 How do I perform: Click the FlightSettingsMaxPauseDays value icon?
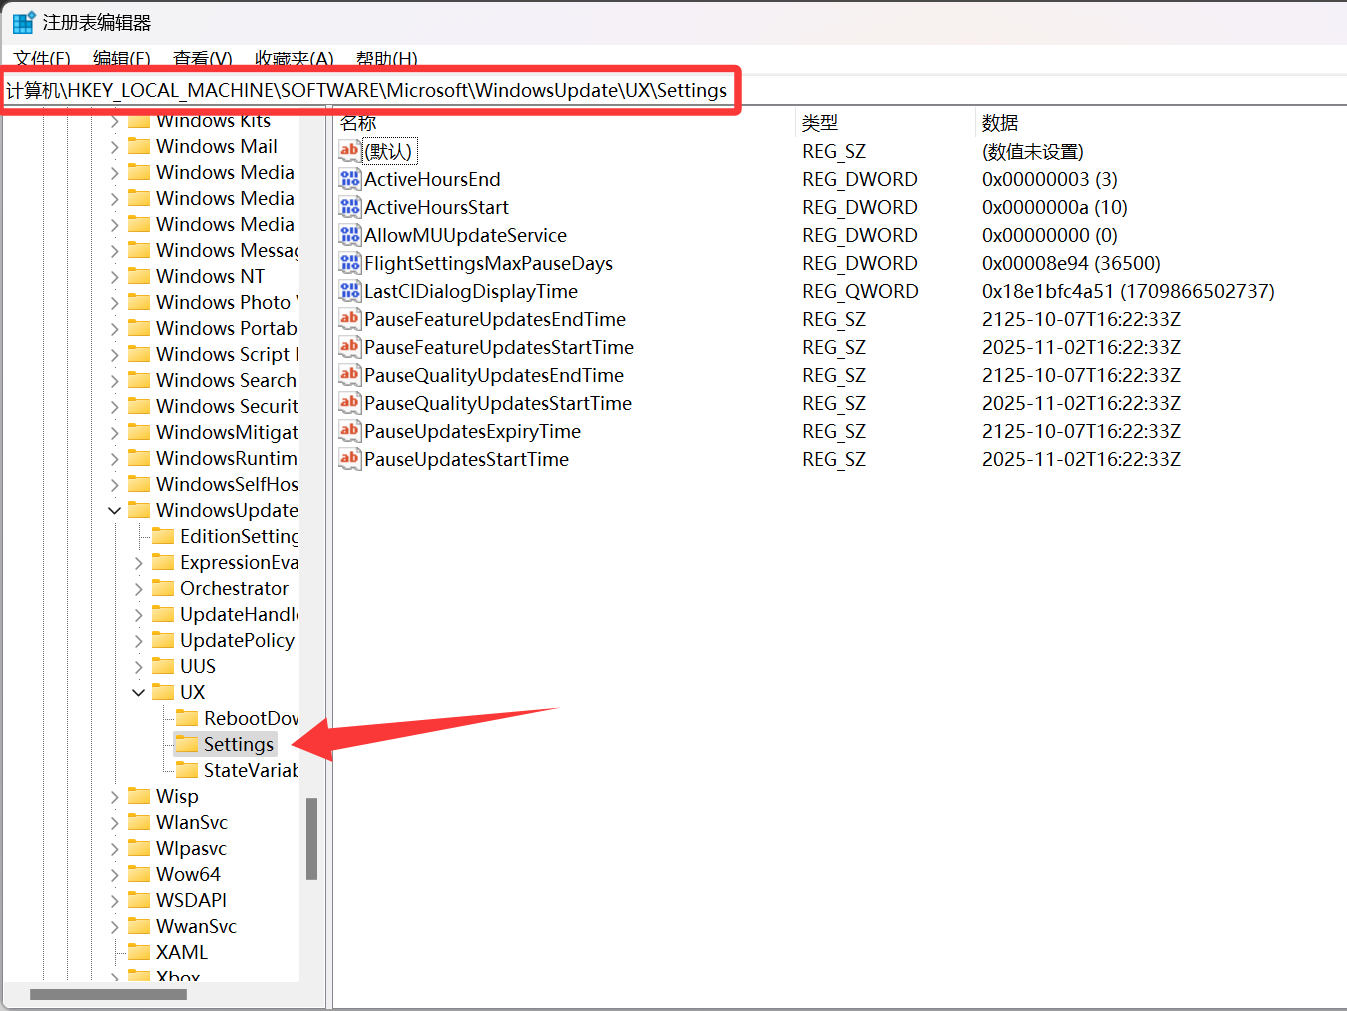click(x=349, y=263)
